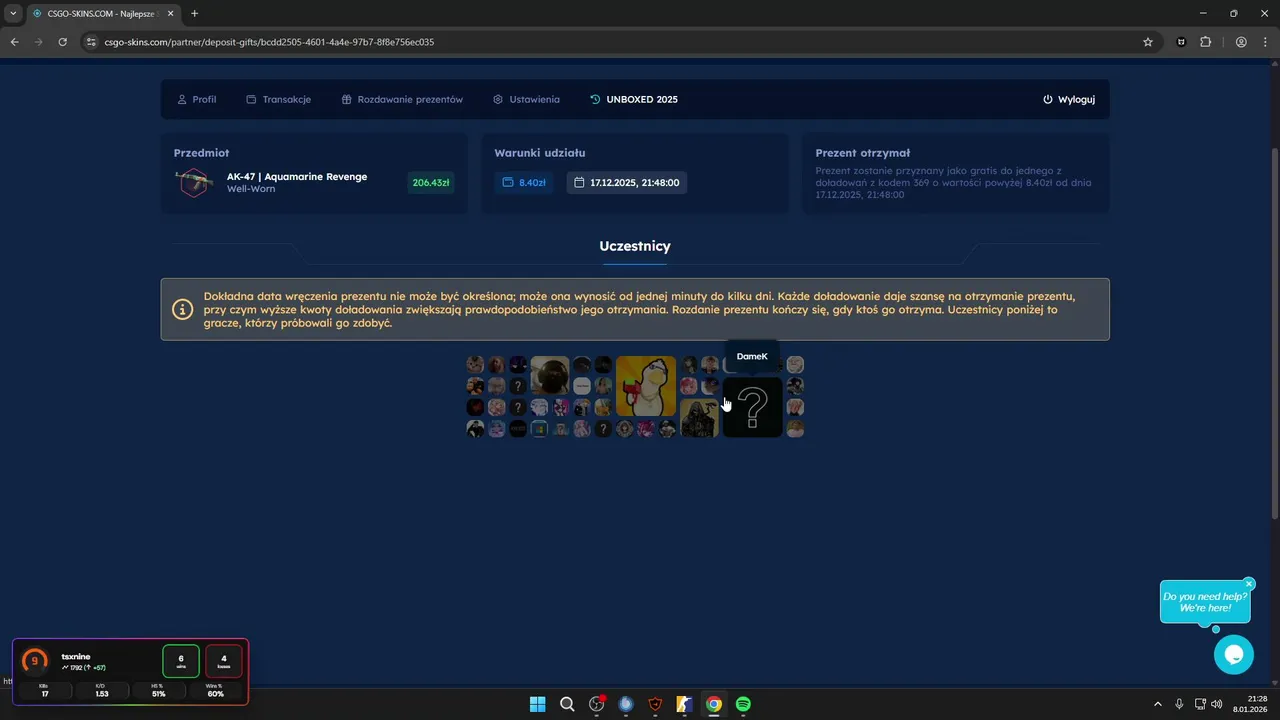Click the 6 wins box in overlay
The height and width of the screenshot is (720, 1280).
pyautogui.click(x=181, y=661)
